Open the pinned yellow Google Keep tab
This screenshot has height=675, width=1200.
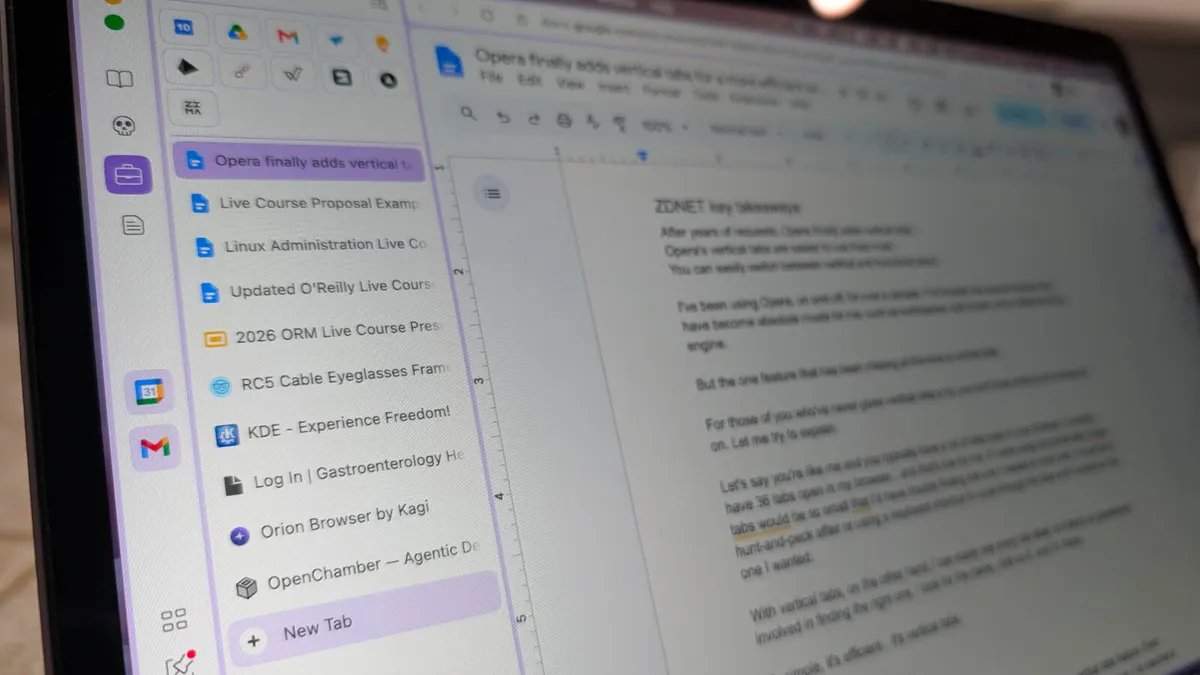click(381, 44)
